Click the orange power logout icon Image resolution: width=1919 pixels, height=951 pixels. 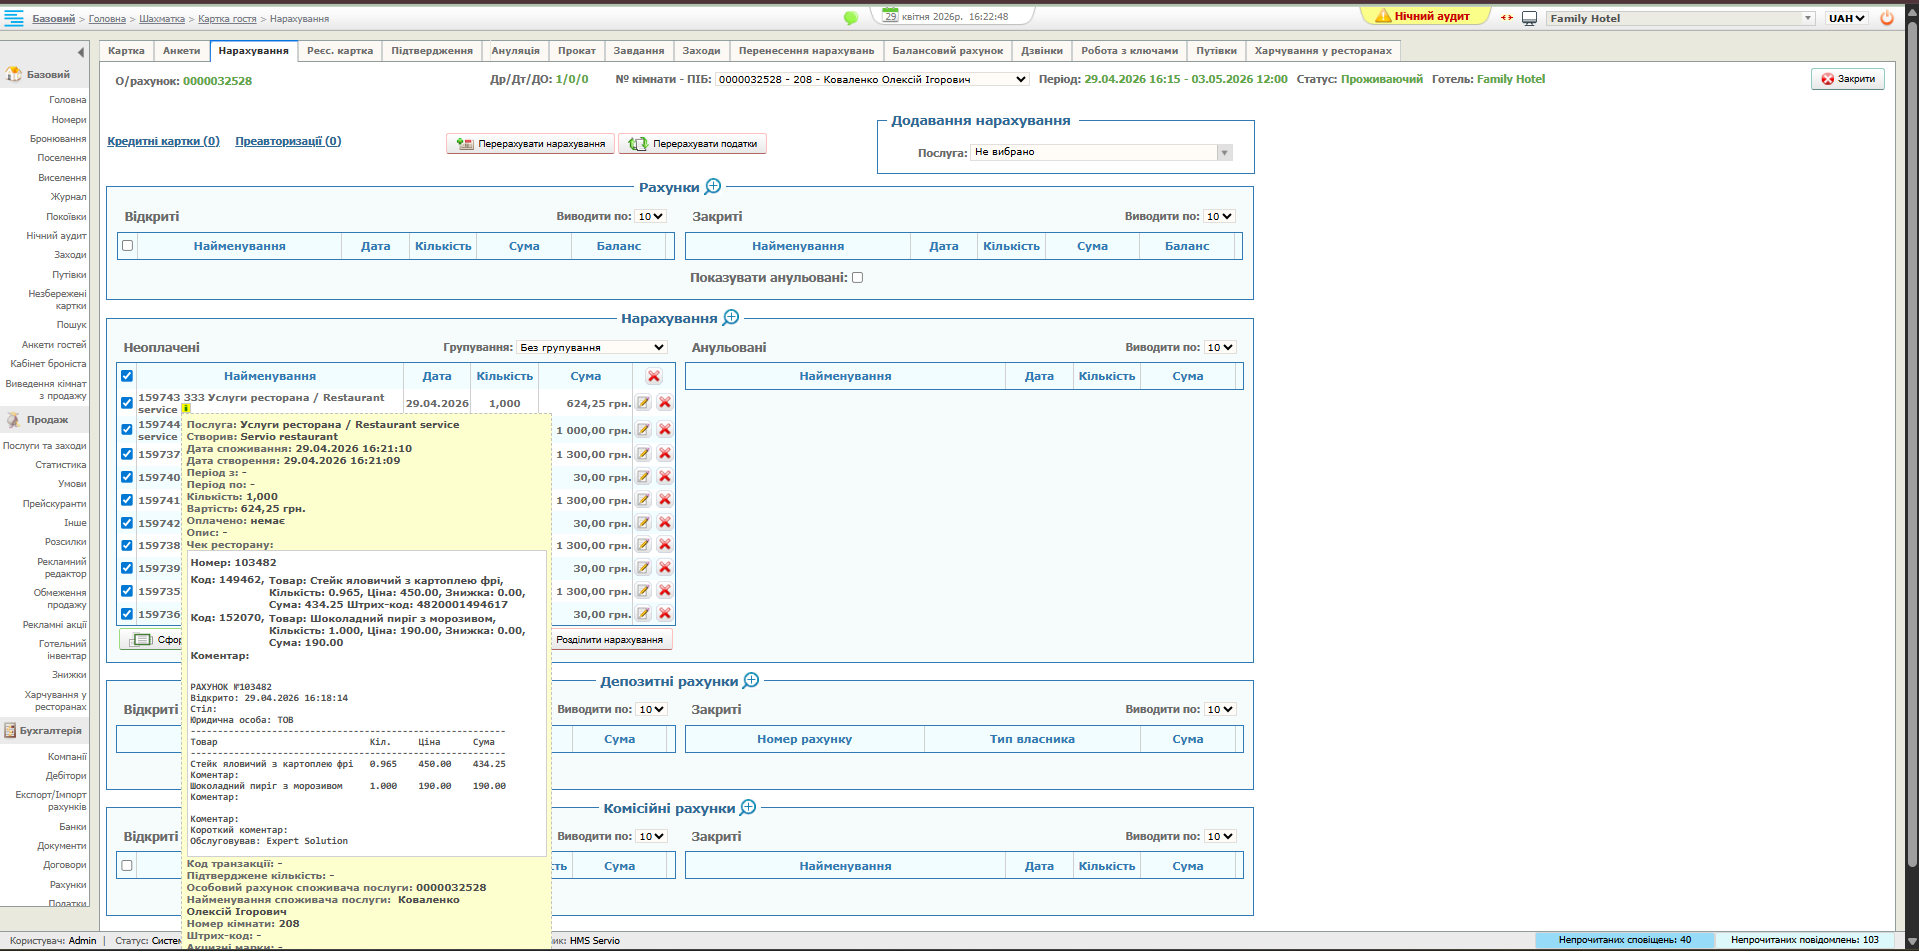(1887, 18)
